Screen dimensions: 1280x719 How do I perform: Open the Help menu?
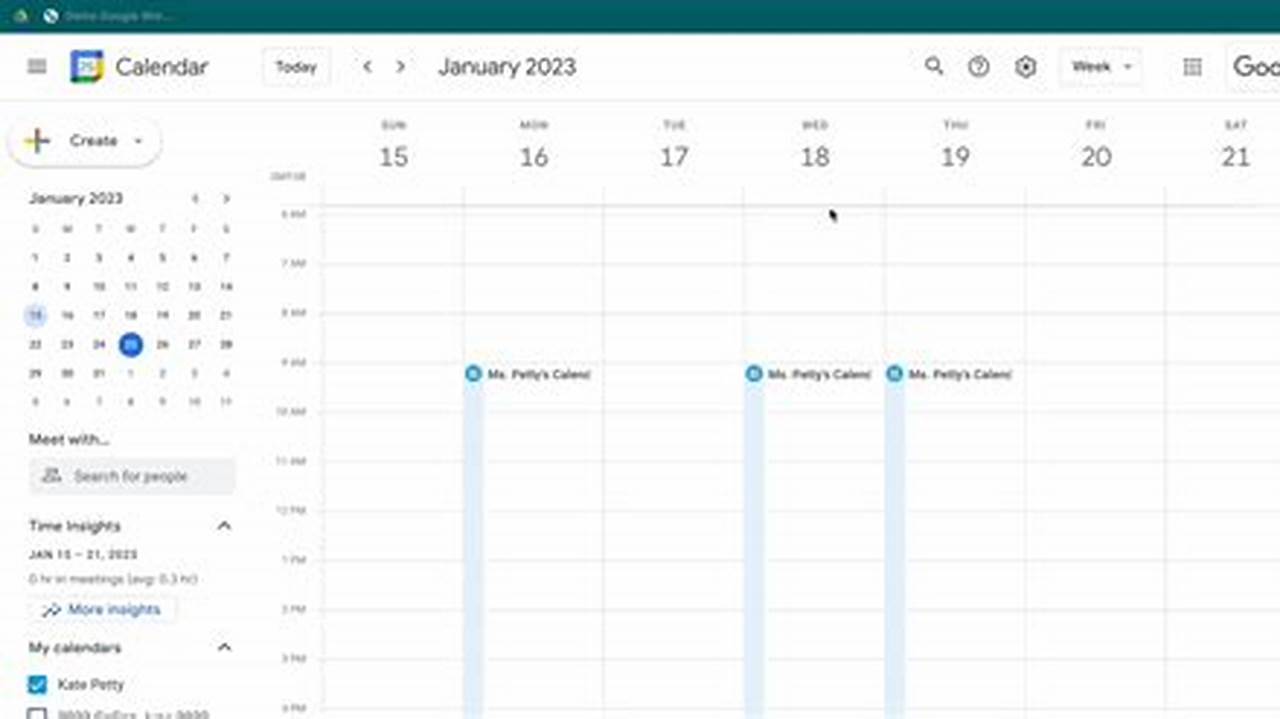(x=979, y=67)
